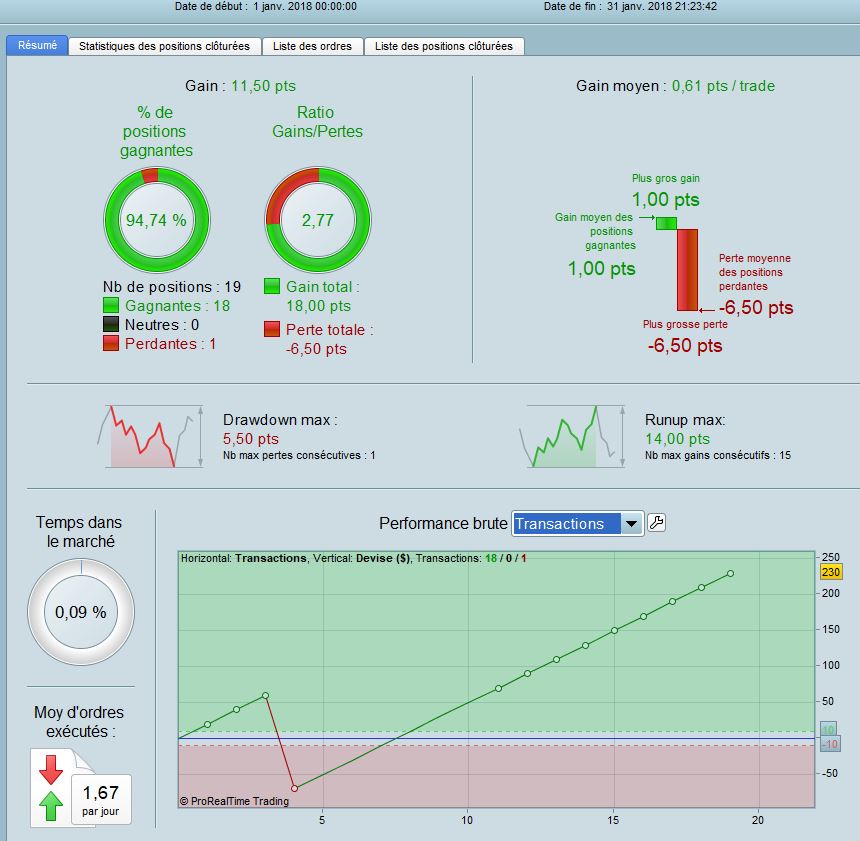Click the Ratio Gains/Pertes donut chart

(x=318, y=220)
